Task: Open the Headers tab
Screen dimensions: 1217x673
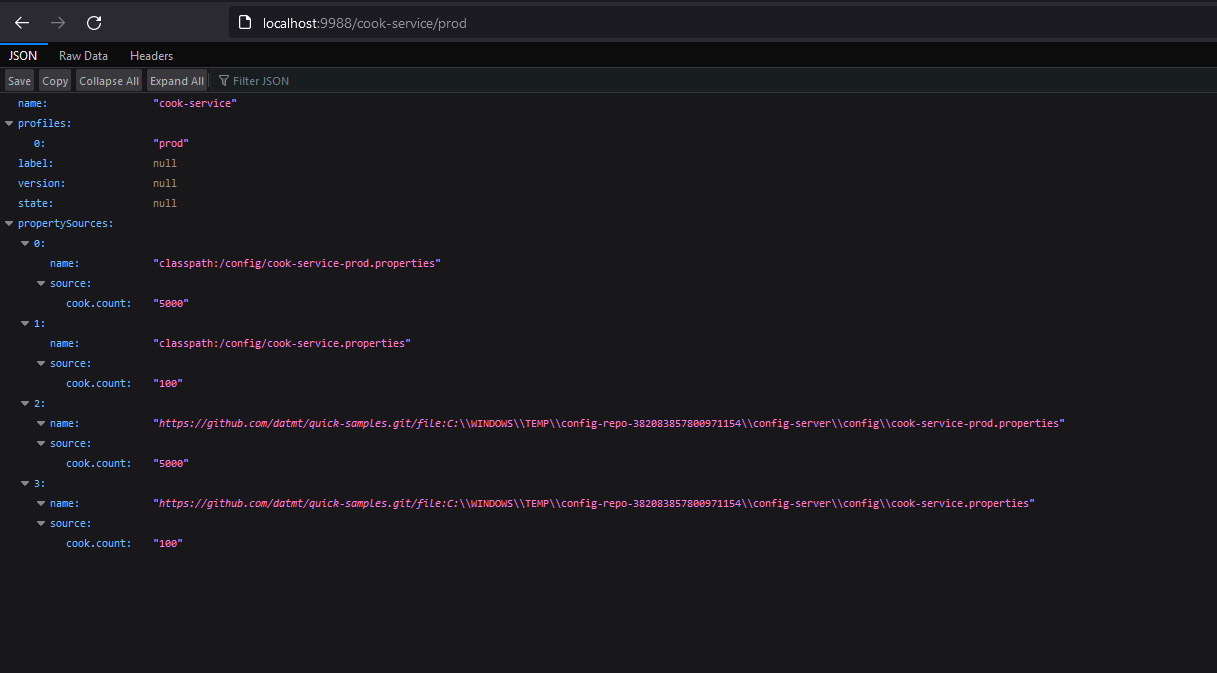Action: pyautogui.click(x=151, y=55)
